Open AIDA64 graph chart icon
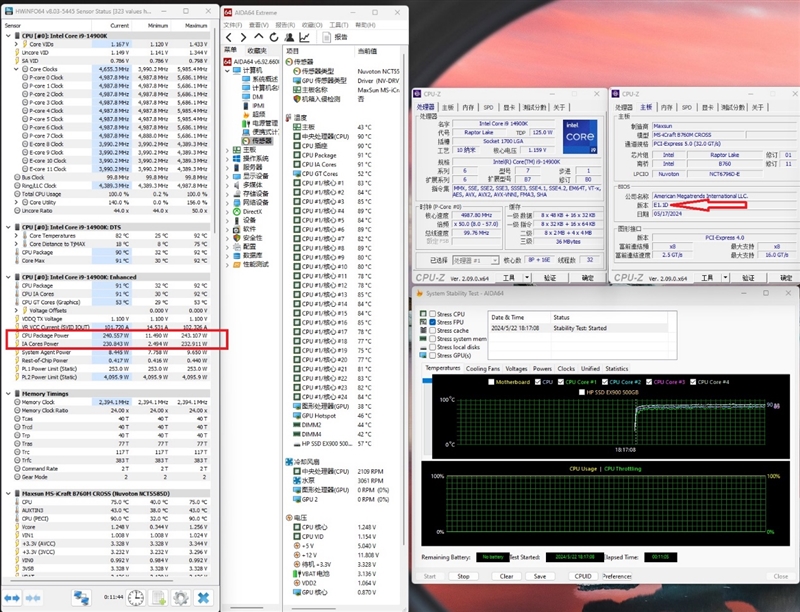 tap(304, 37)
